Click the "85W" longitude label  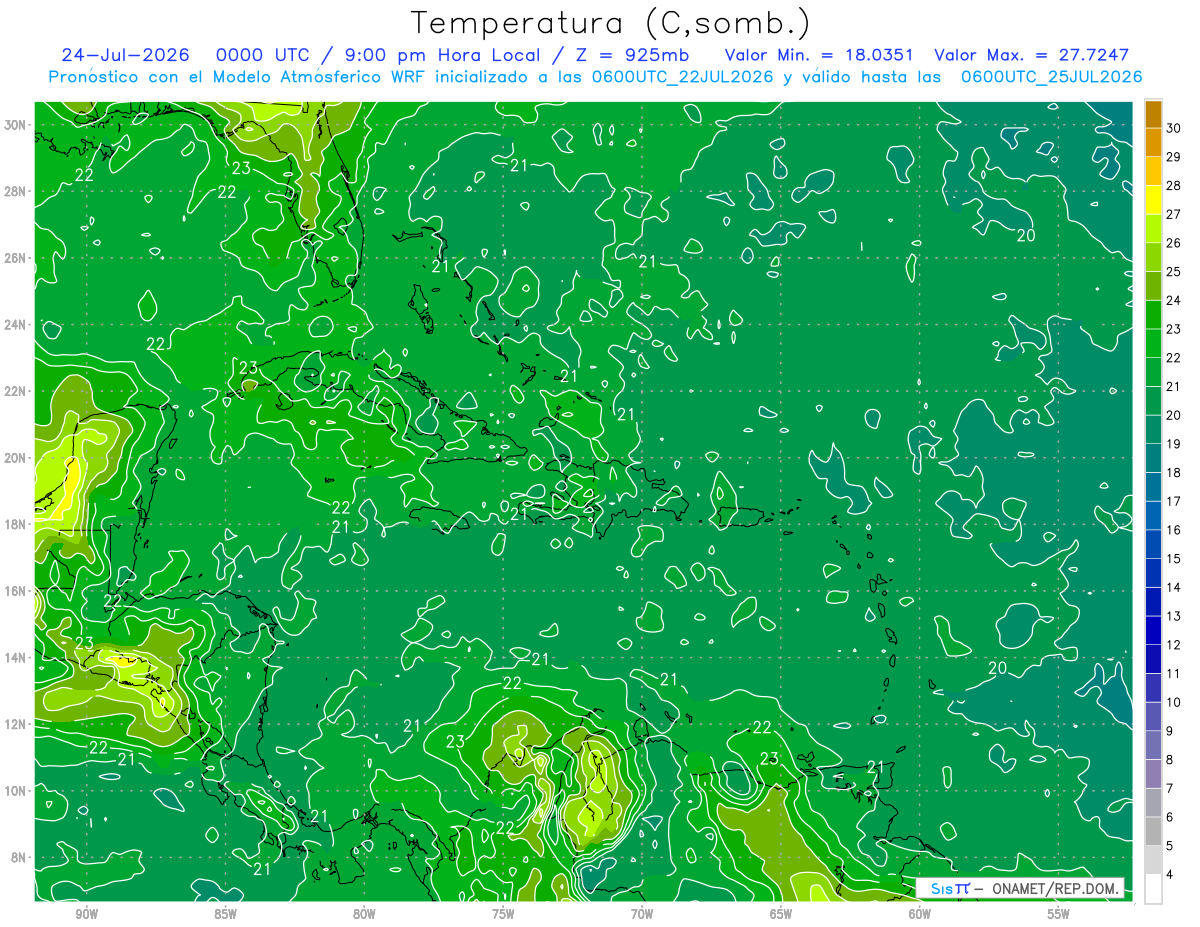pos(225,914)
